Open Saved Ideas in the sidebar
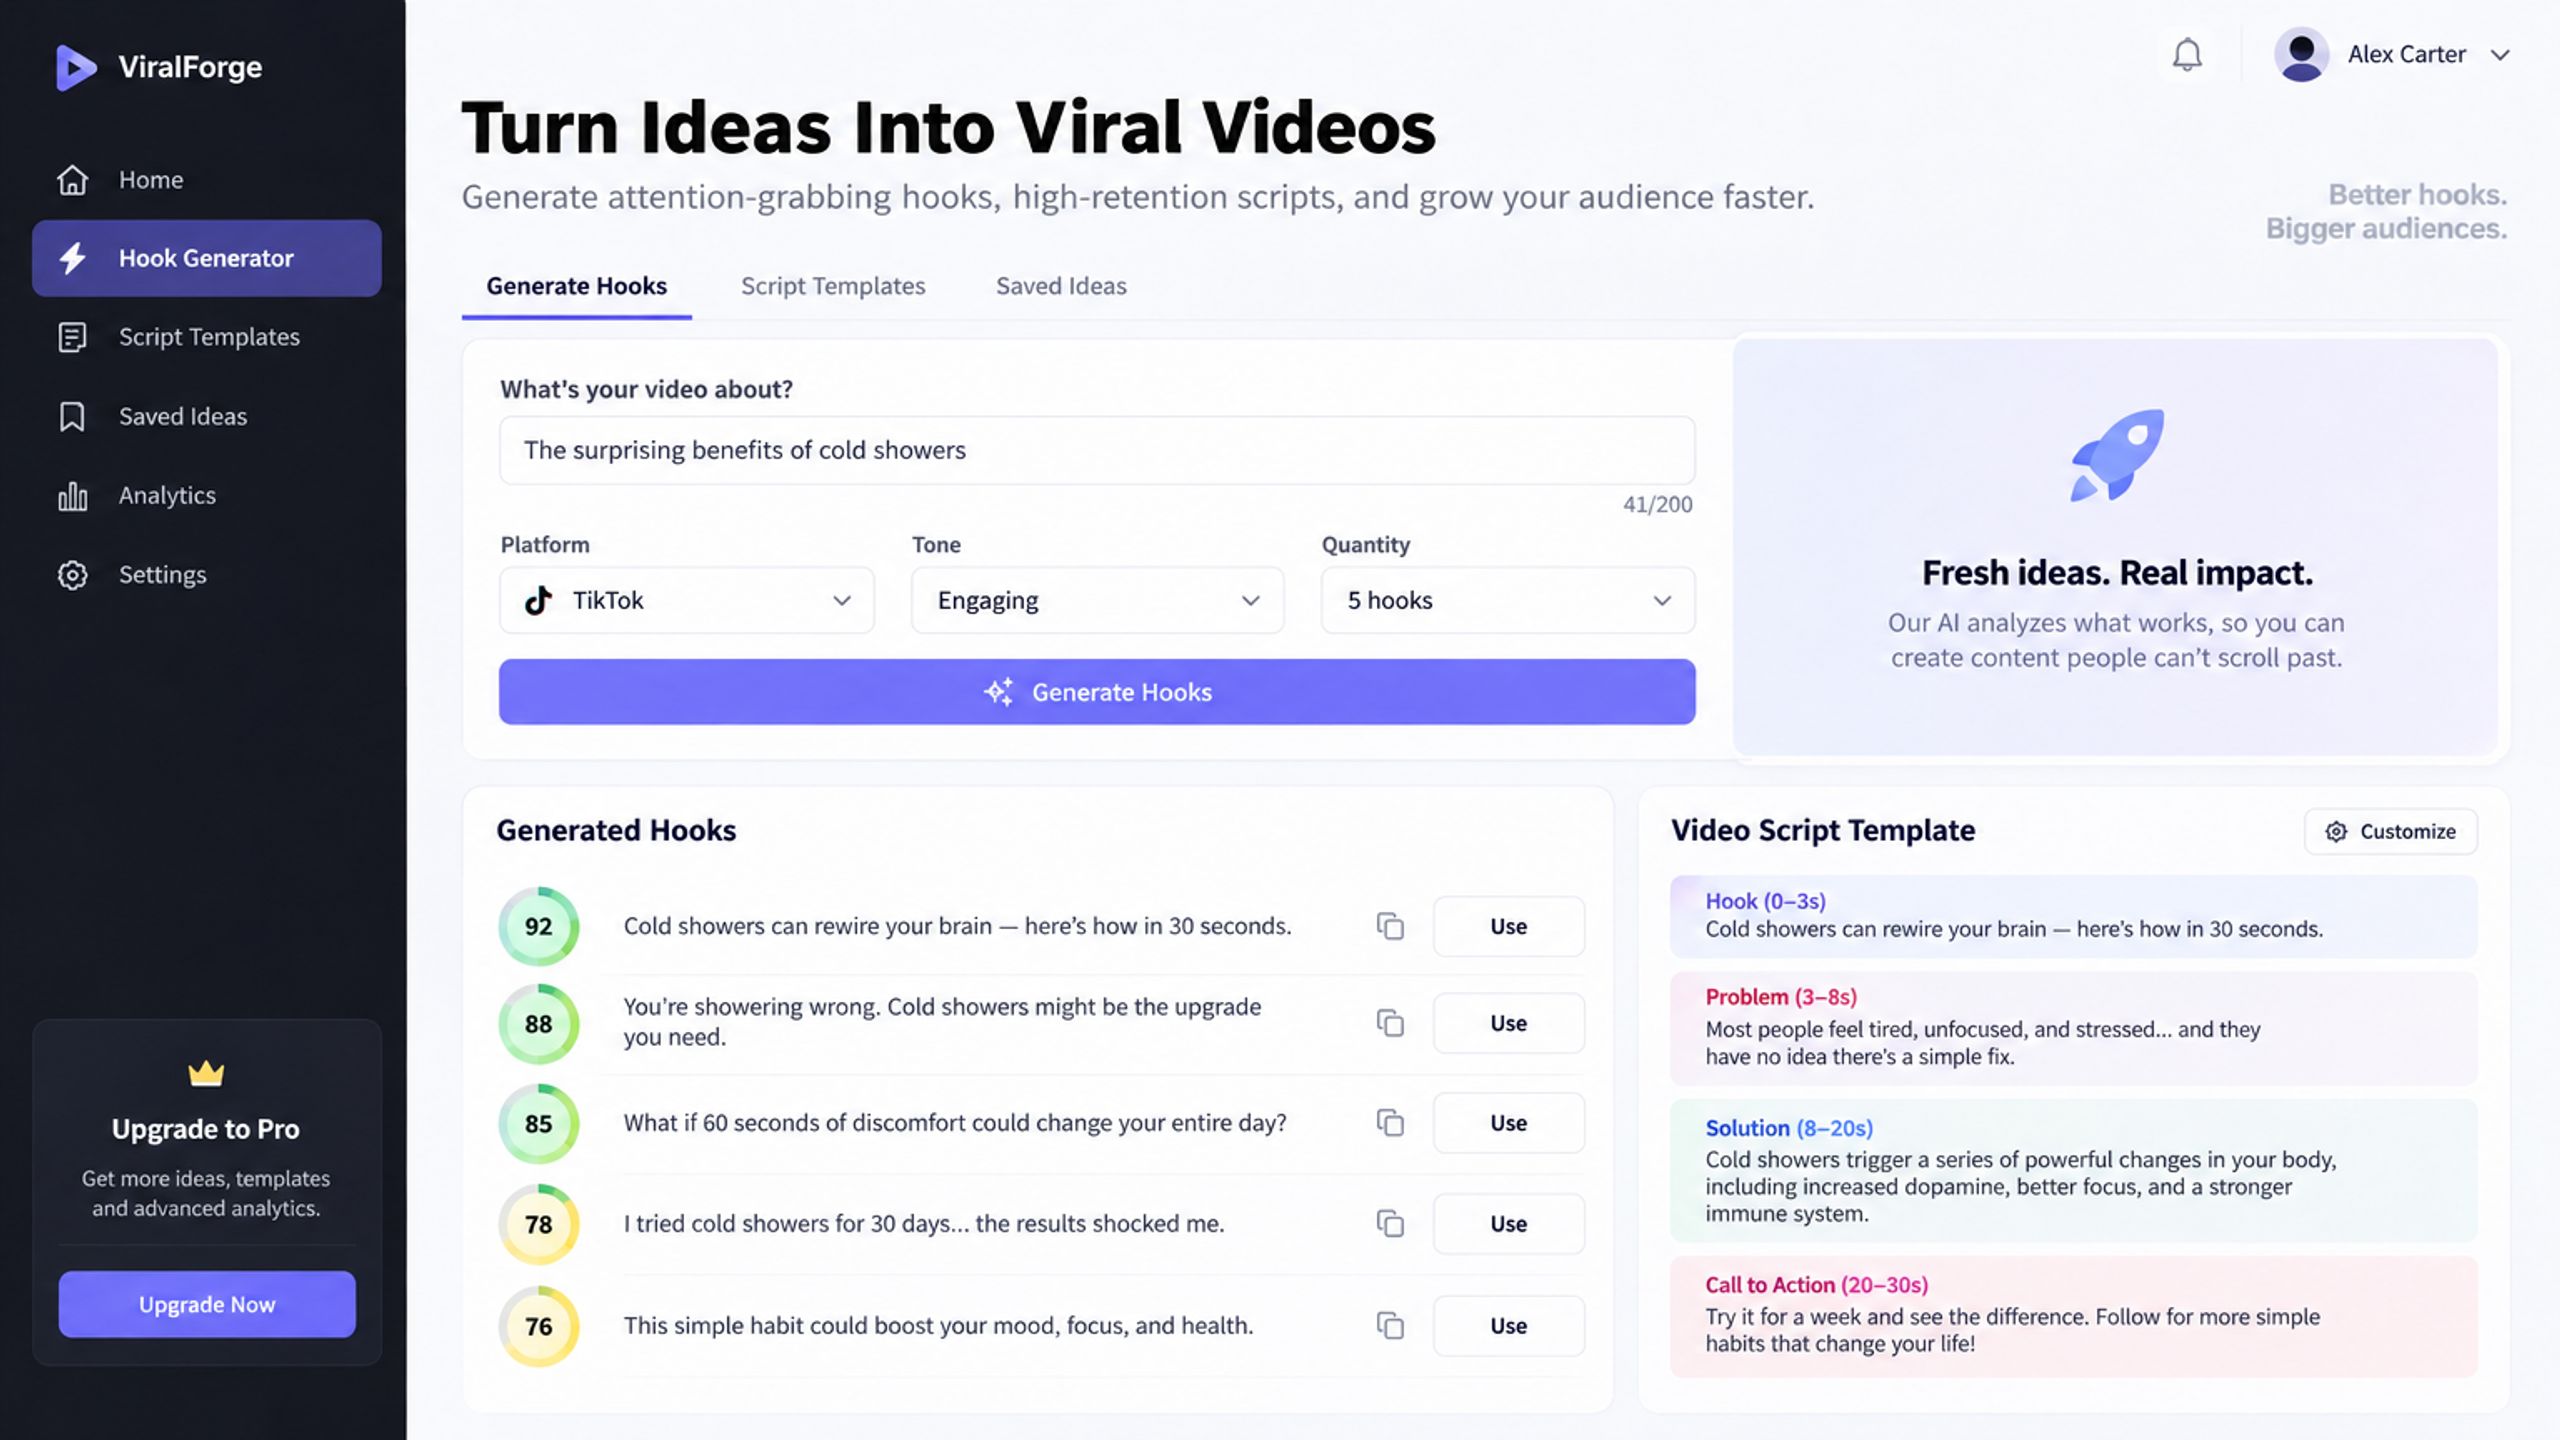The height and width of the screenshot is (1440, 2560). pos(207,416)
